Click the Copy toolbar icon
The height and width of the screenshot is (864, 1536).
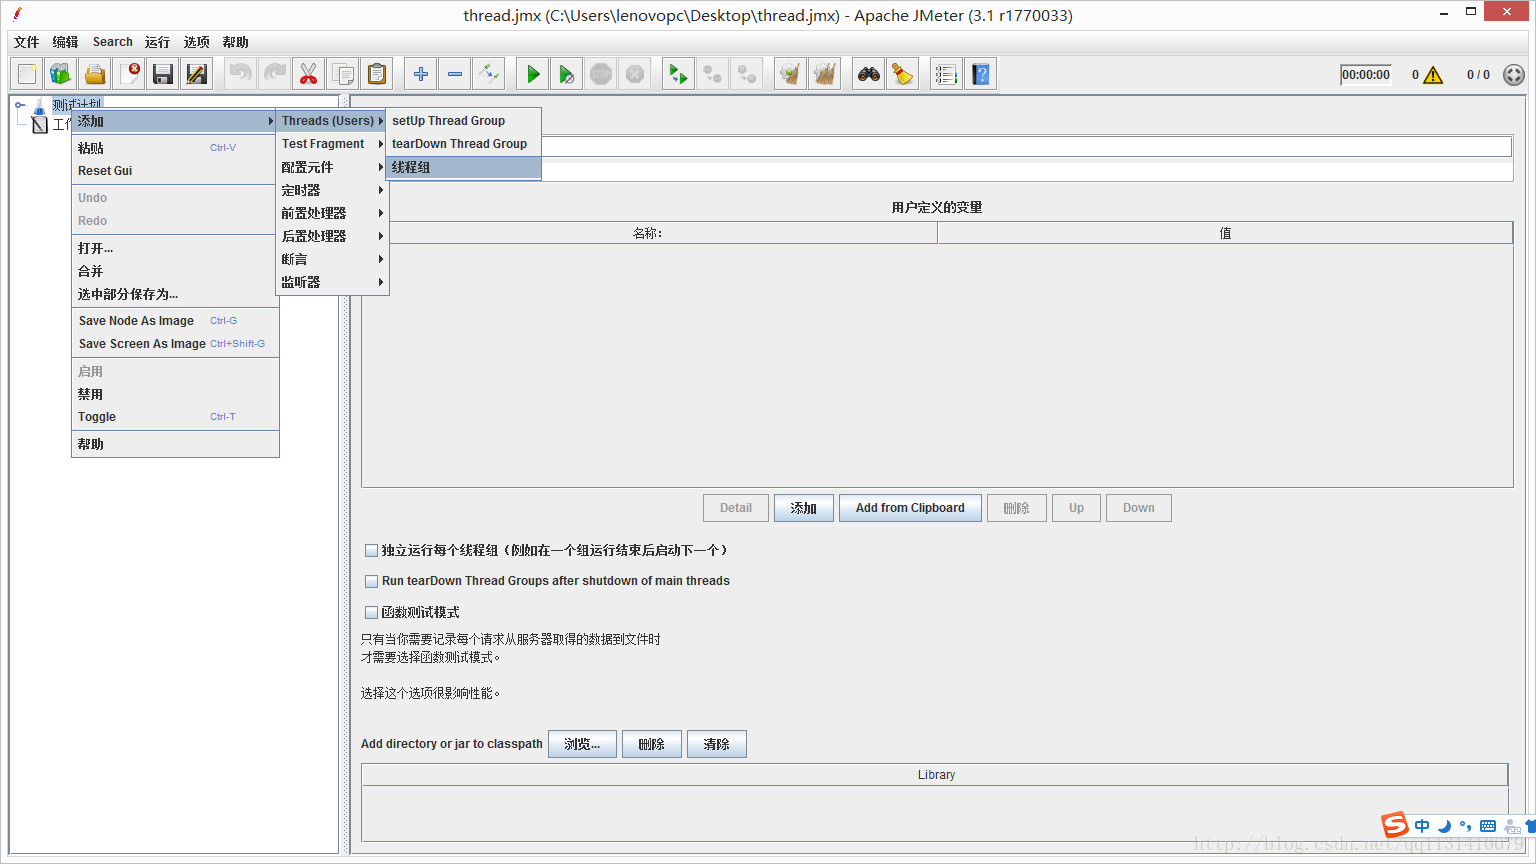coord(342,74)
